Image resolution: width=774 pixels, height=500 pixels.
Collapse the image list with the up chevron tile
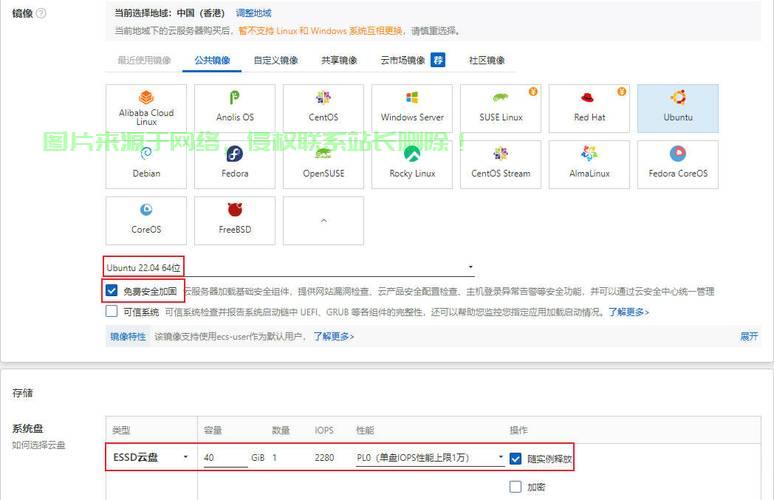coord(323,221)
